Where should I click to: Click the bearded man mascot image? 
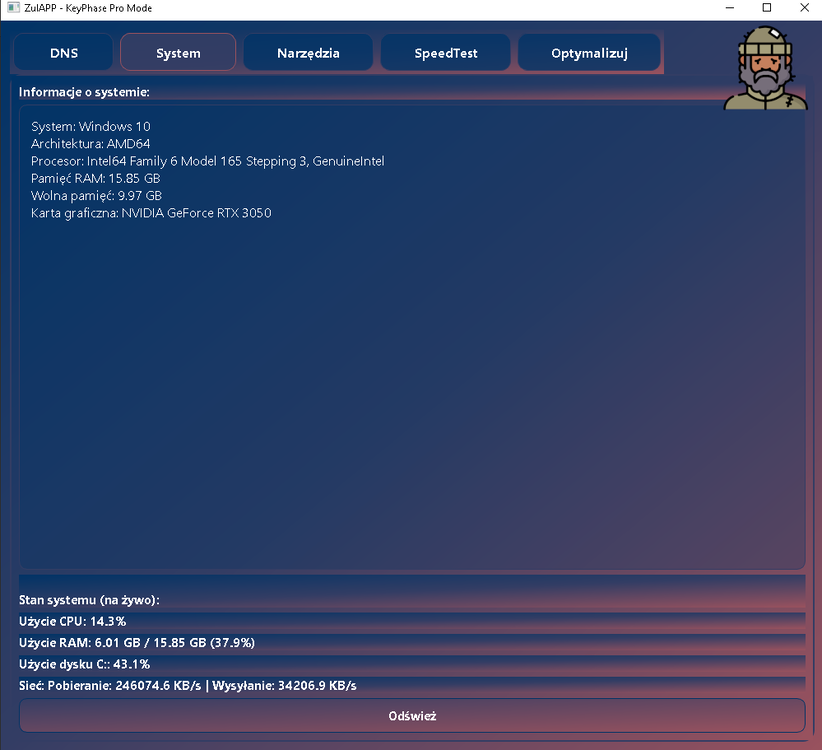click(x=765, y=68)
